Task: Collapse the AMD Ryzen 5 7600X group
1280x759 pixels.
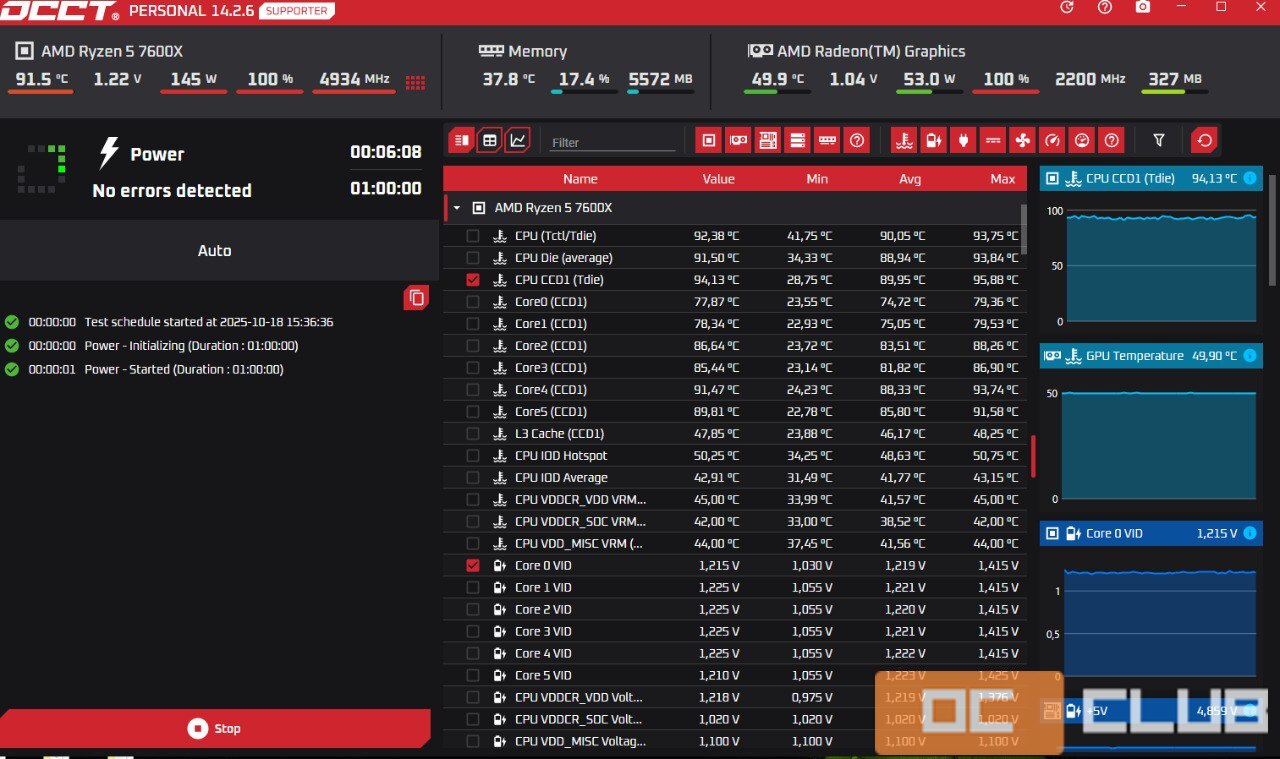Action: (457, 208)
